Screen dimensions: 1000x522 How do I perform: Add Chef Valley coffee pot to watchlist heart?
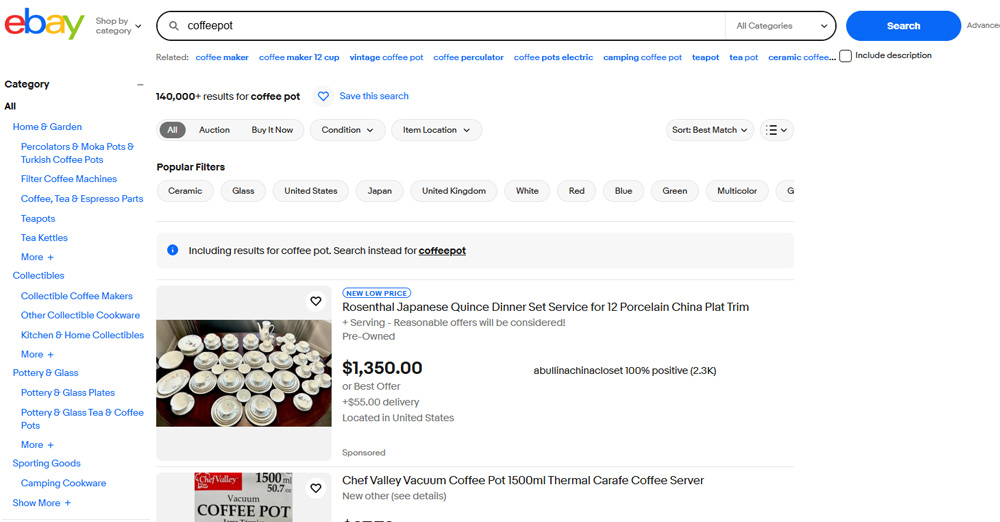(x=316, y=488)
